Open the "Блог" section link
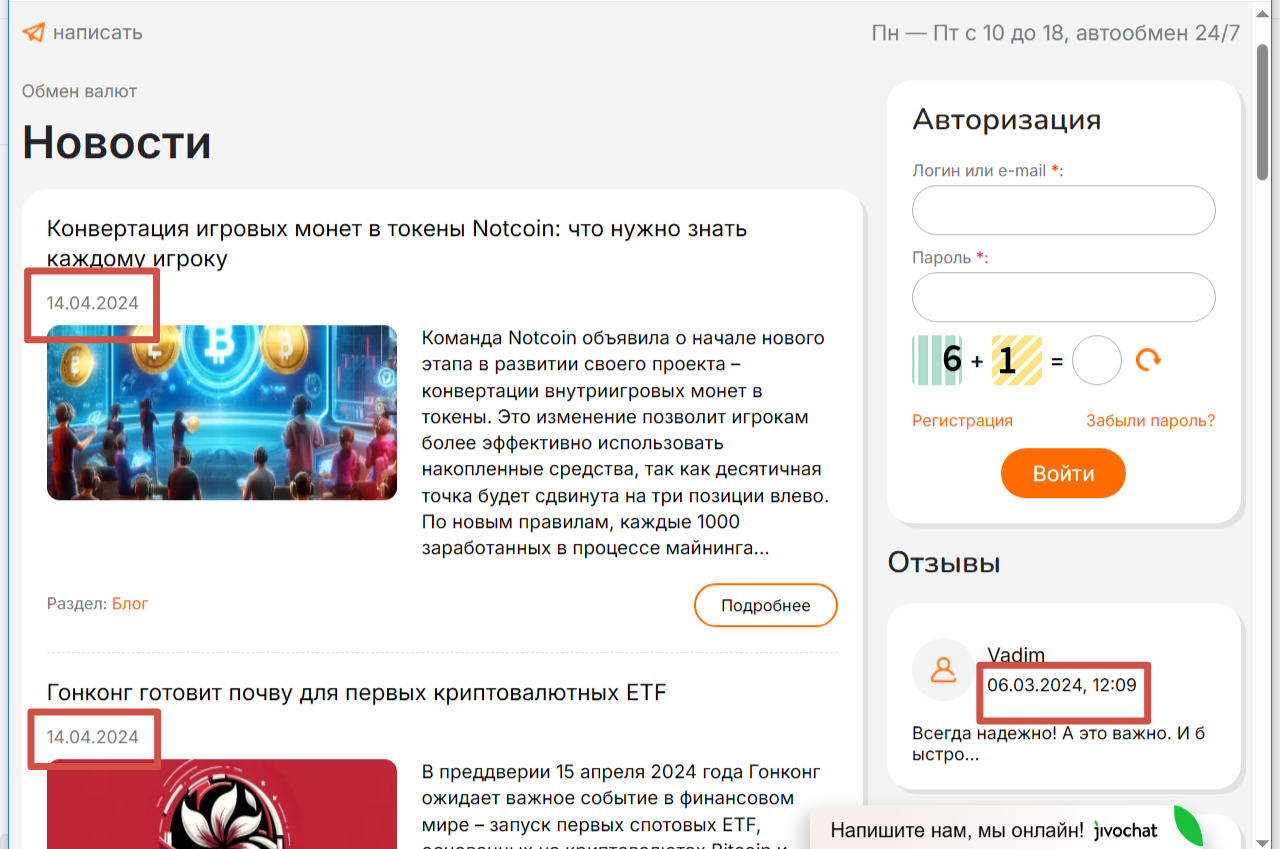The width and height of the screenshot is (1280, 849). (x=130, y=604)
